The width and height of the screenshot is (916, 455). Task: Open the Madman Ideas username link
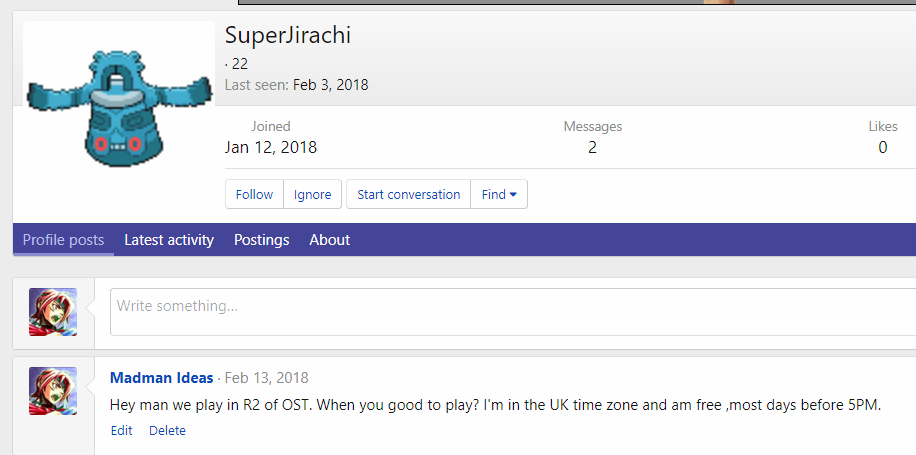(161, 378)
